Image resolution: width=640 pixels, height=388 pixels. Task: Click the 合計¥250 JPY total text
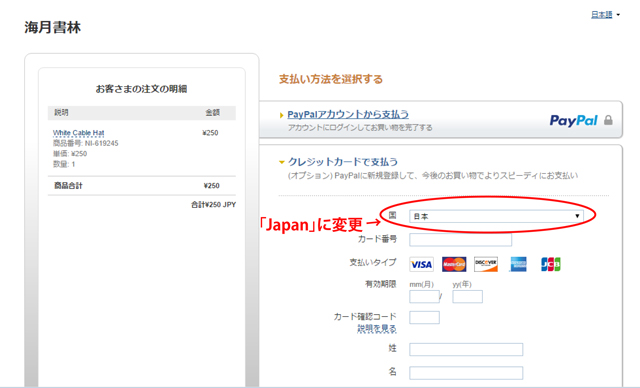tap(213, 205)
